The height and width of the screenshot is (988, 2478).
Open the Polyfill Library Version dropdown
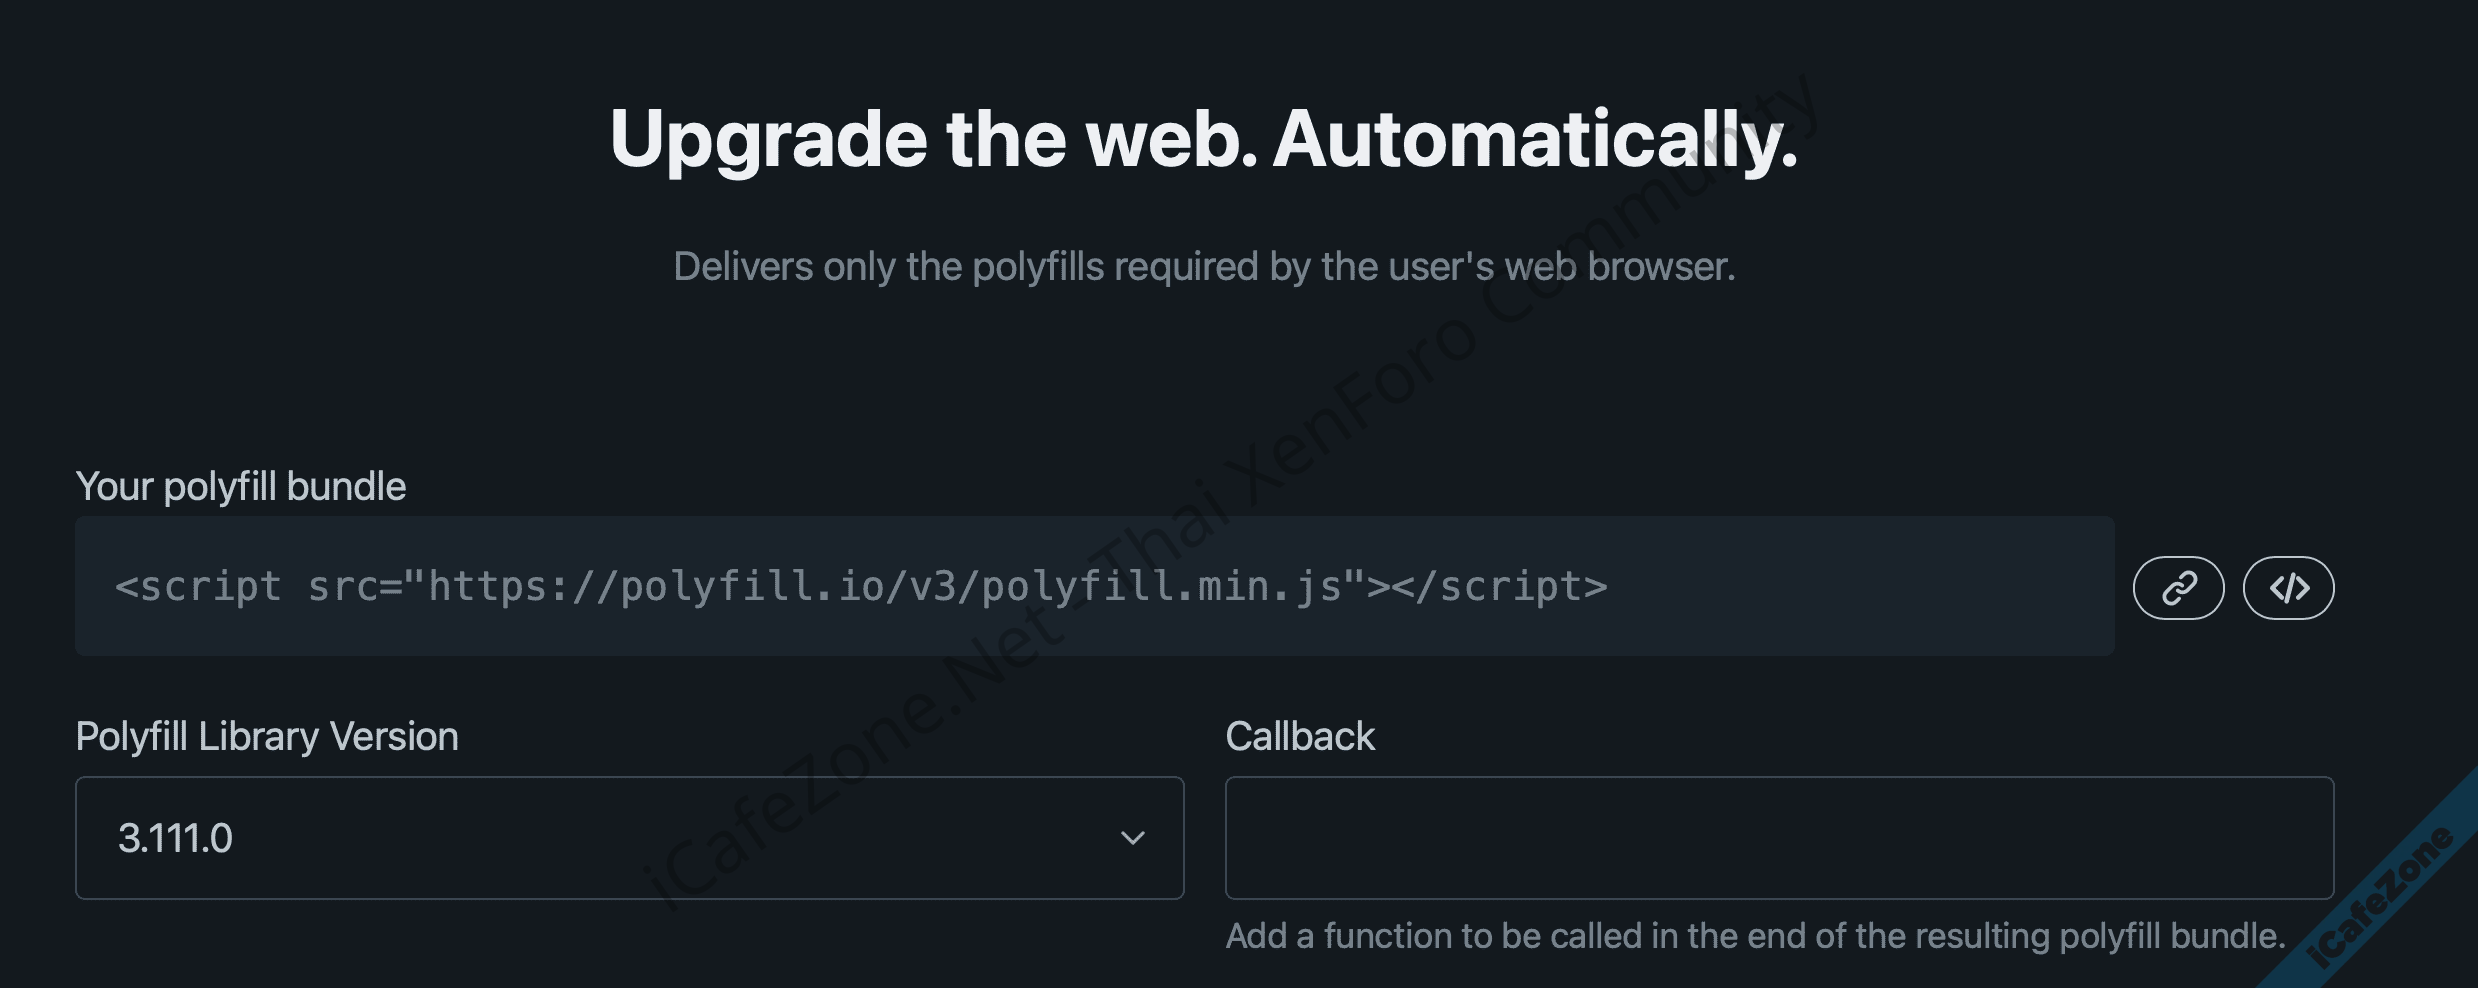[x=629, y=838]
